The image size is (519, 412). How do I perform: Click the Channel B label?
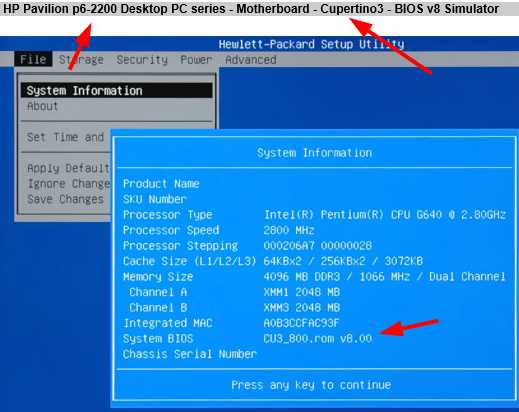point(158,308)
